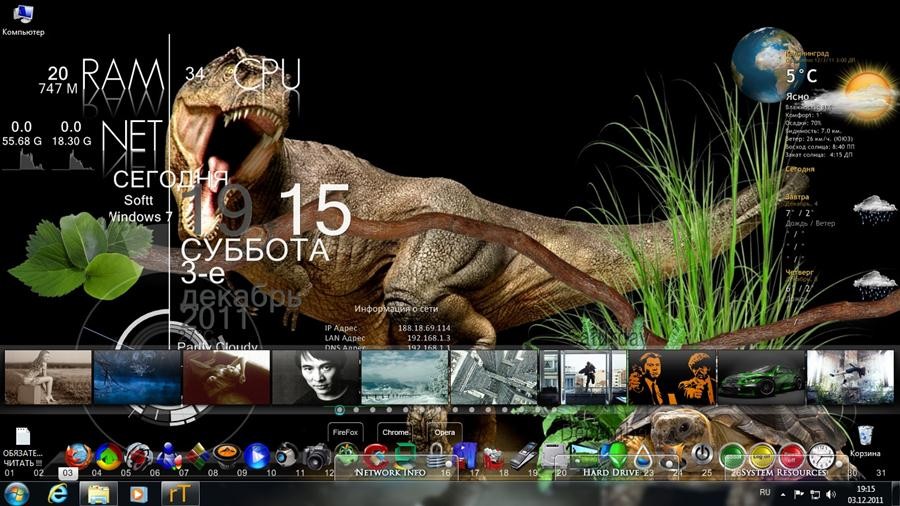Image resolution: width=900 pixels, height=506 pixels.
Task: Open the snowy landscape thumbnail
Action: [x=405, y=377]
